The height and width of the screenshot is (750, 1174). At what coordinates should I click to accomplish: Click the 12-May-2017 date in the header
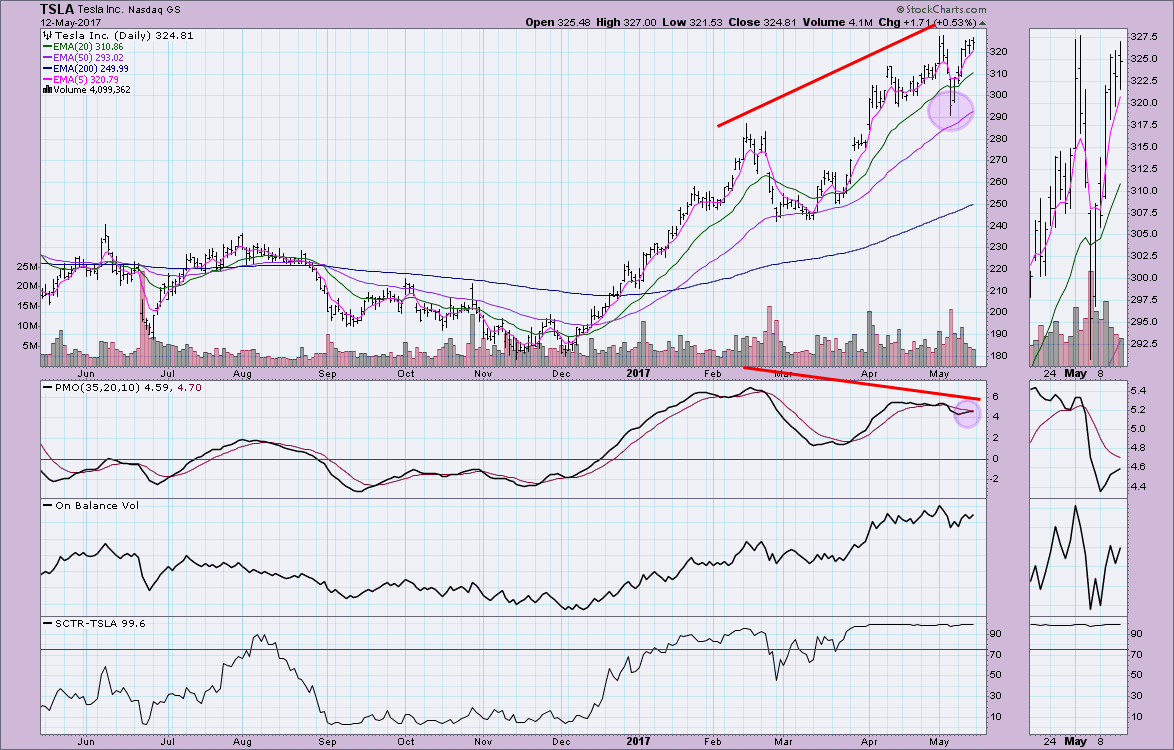point(70,22)
